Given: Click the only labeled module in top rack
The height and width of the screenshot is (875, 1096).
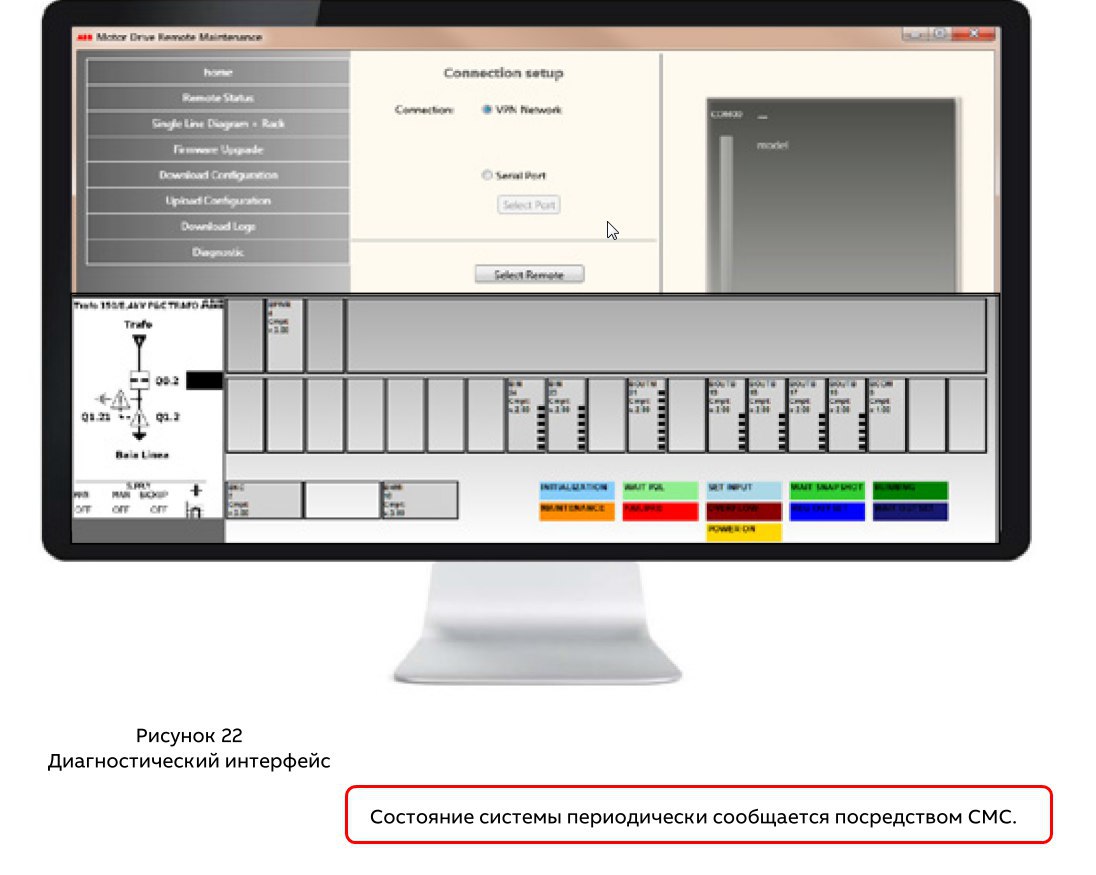Looking at the screenshot, I should pyautogui.click(x=285, y=335).
